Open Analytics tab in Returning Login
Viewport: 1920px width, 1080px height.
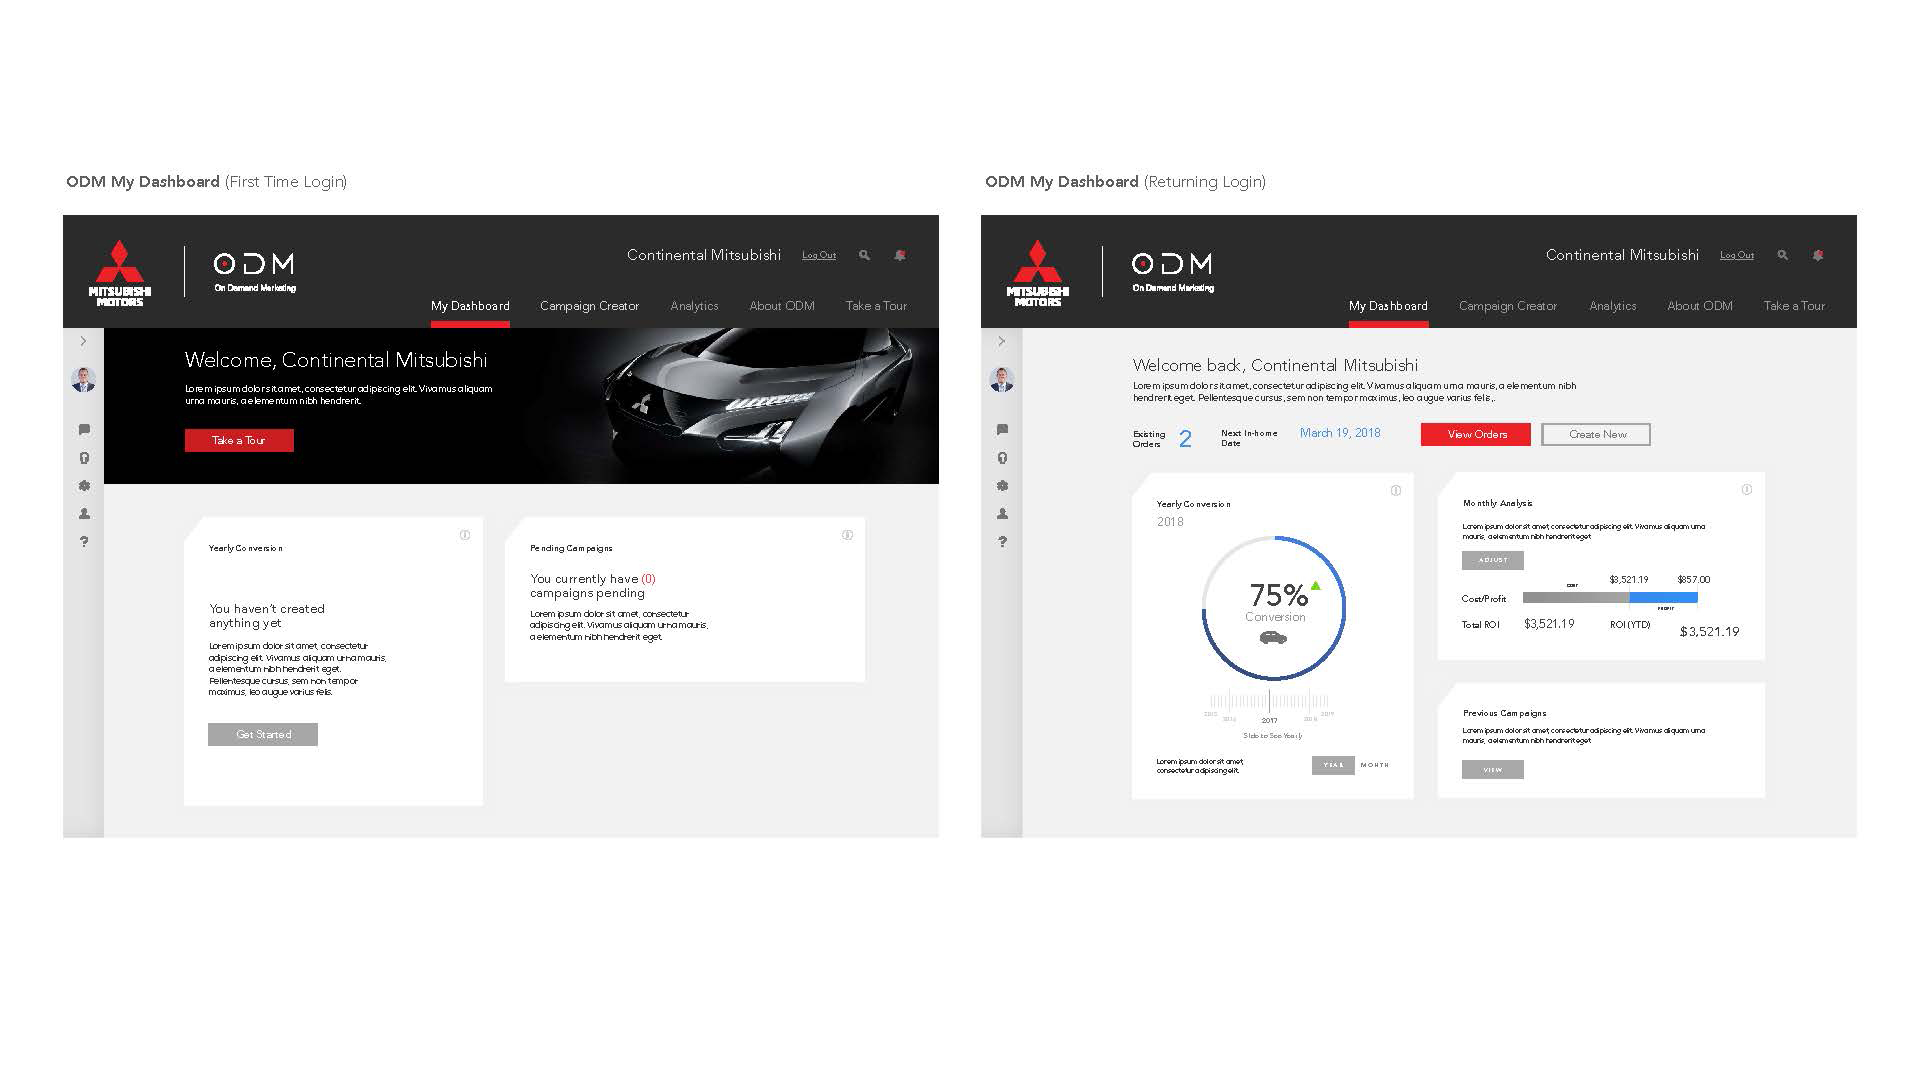pos(1613,306)
